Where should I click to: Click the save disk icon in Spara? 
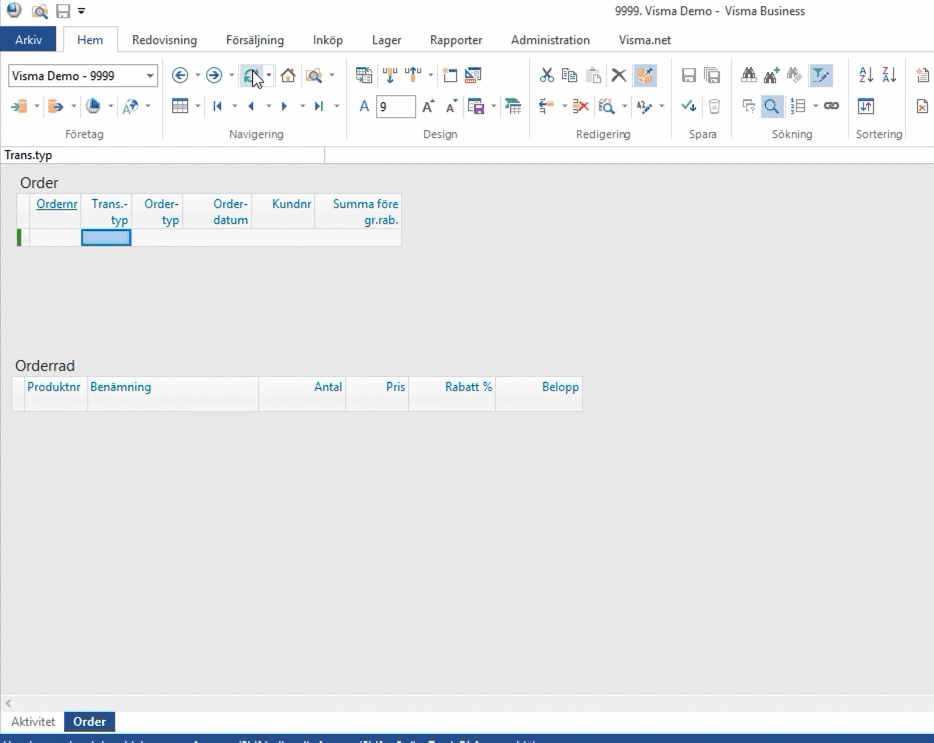tap(689, 75)
